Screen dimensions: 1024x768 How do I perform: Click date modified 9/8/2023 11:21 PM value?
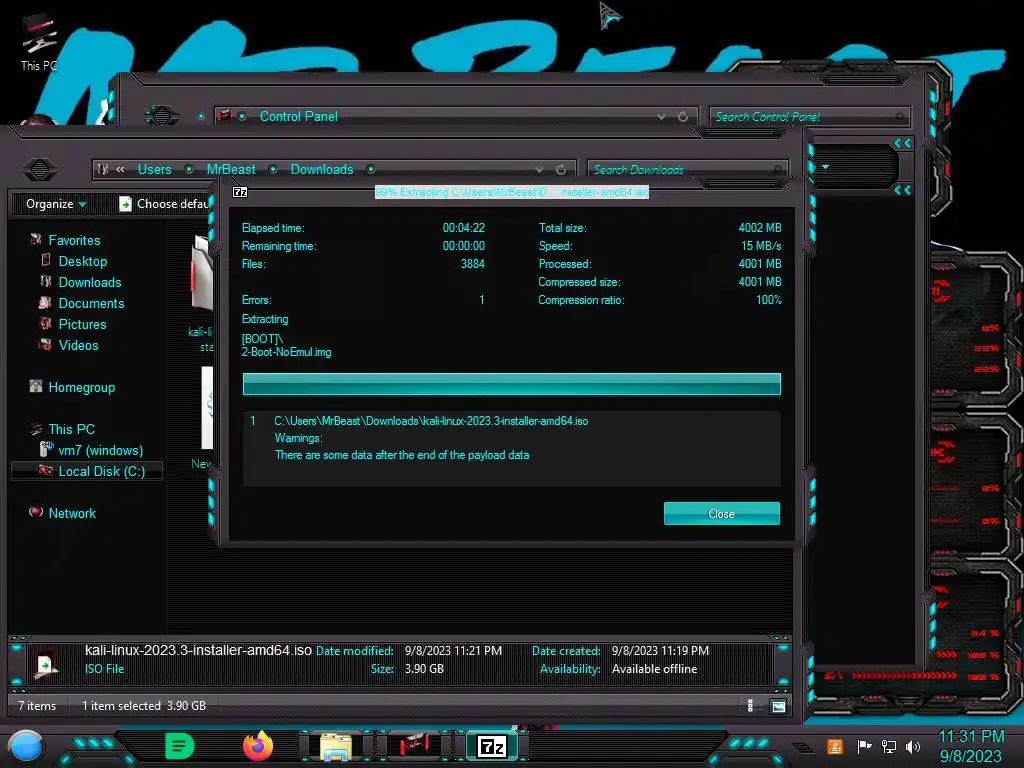point(453,651)
